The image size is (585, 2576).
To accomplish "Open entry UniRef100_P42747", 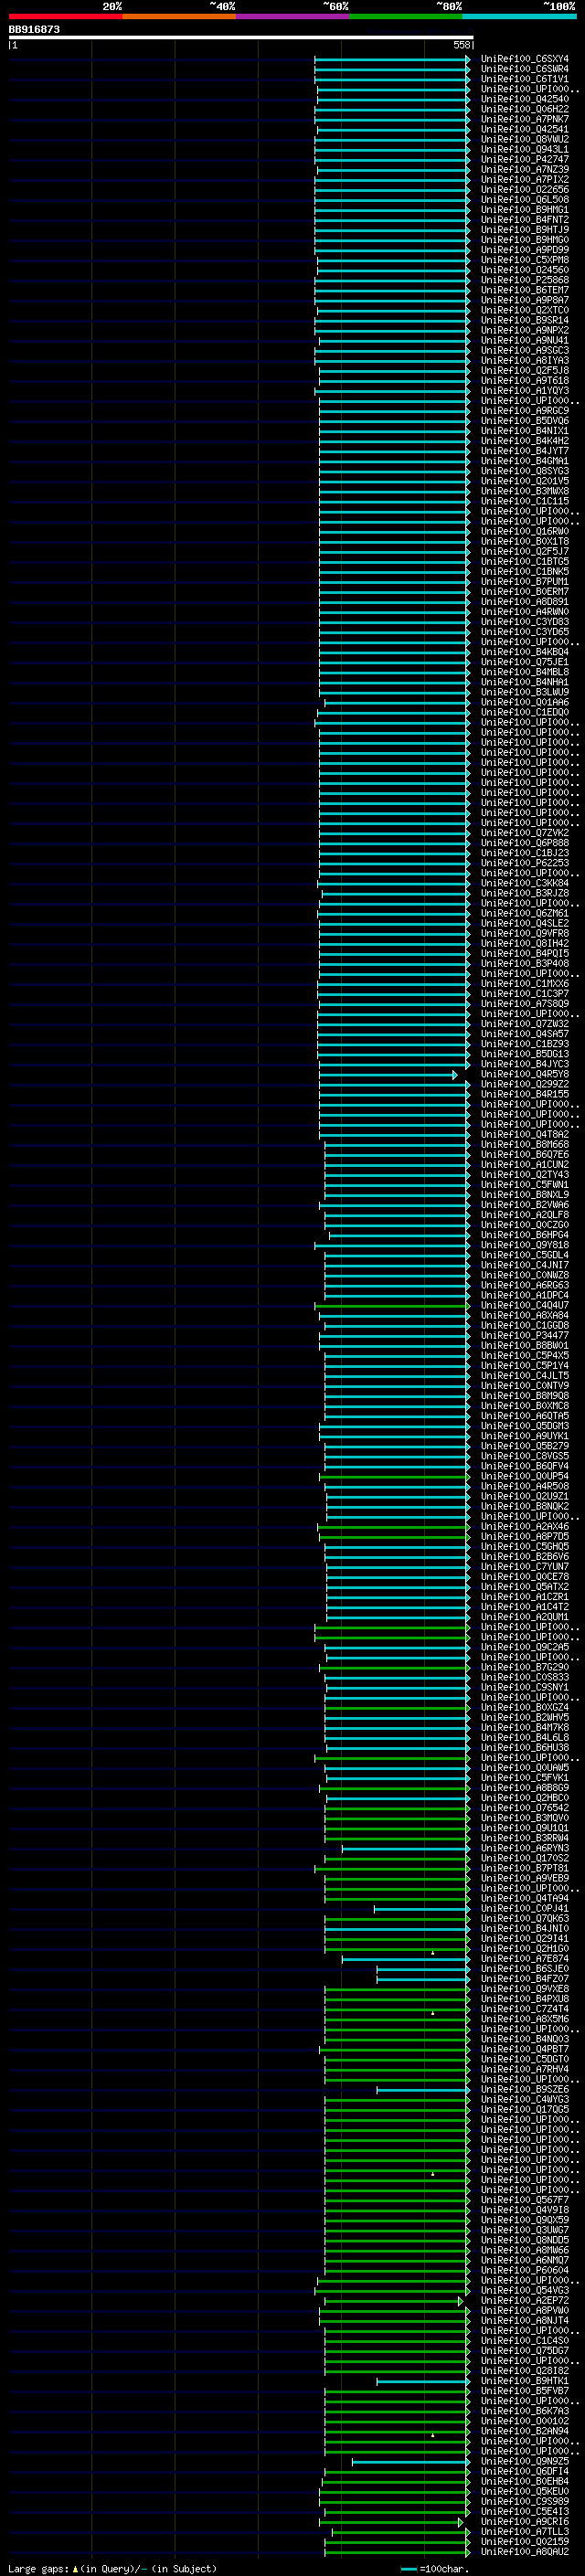I will (524, 159).
